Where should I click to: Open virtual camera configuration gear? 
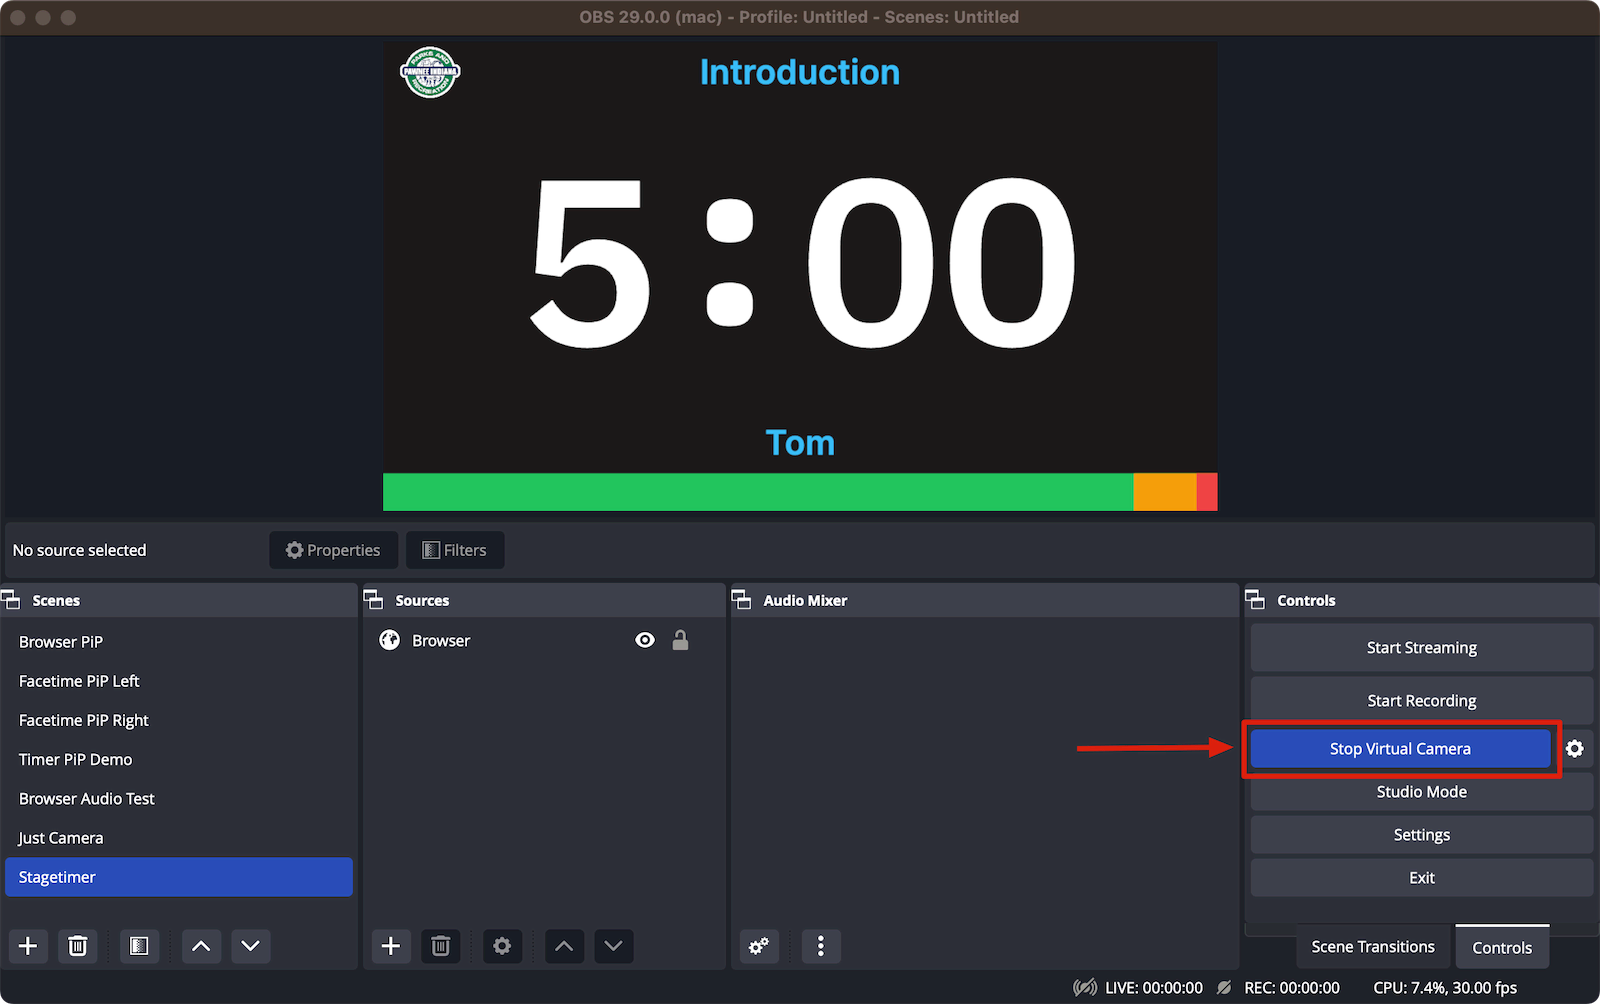(x=1576, y=748)
